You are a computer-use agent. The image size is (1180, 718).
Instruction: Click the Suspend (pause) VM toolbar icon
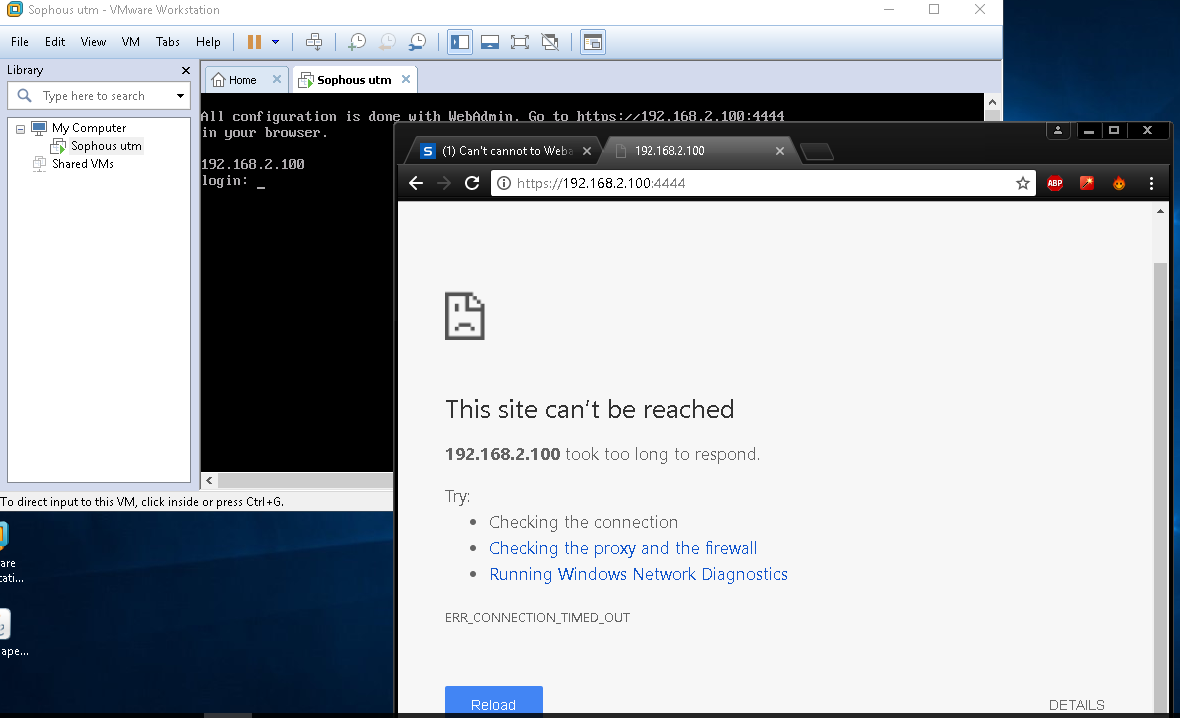point(254,42)
